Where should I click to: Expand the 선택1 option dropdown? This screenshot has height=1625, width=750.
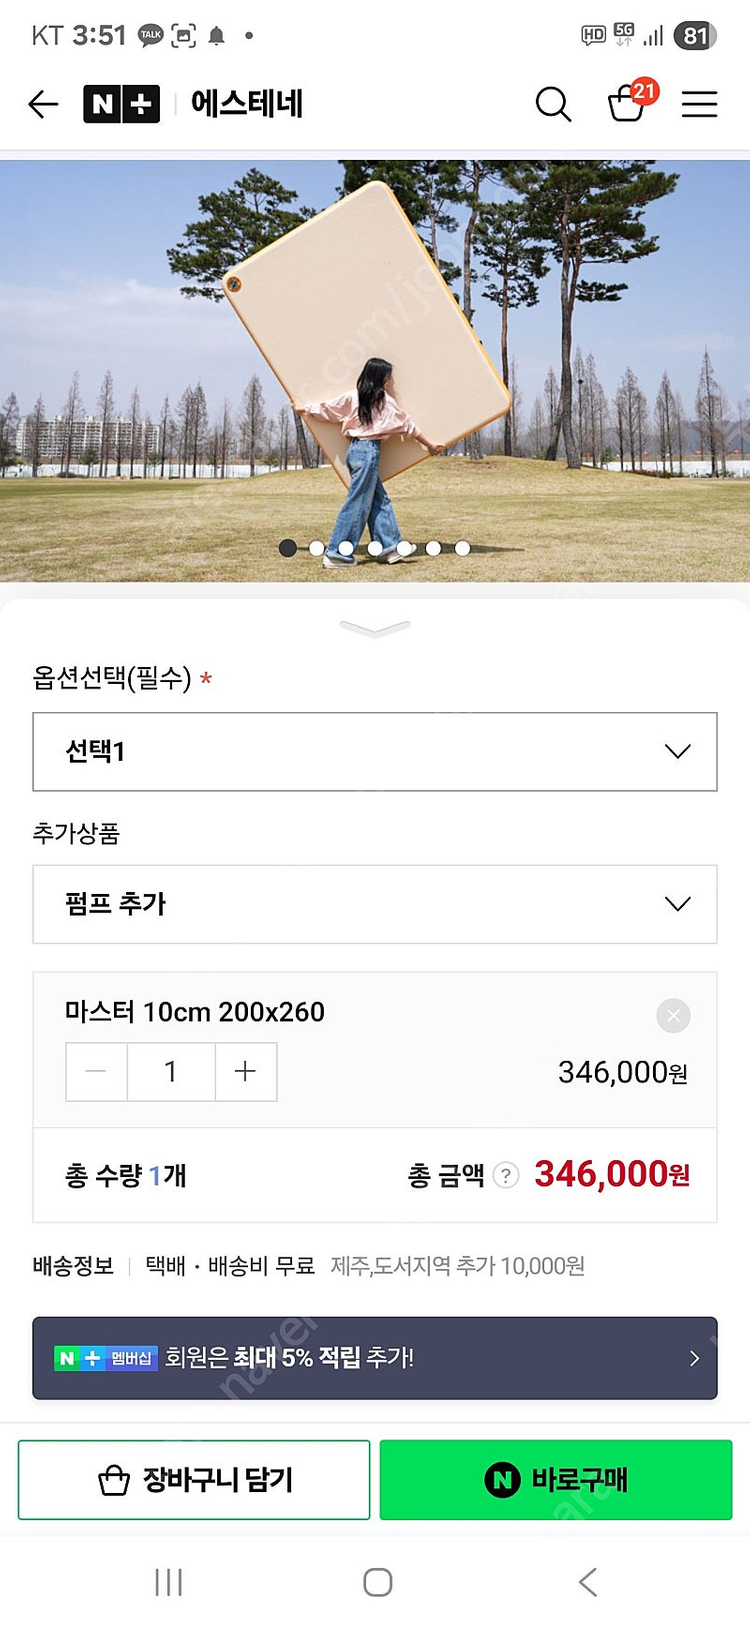(x=375, y=752)
